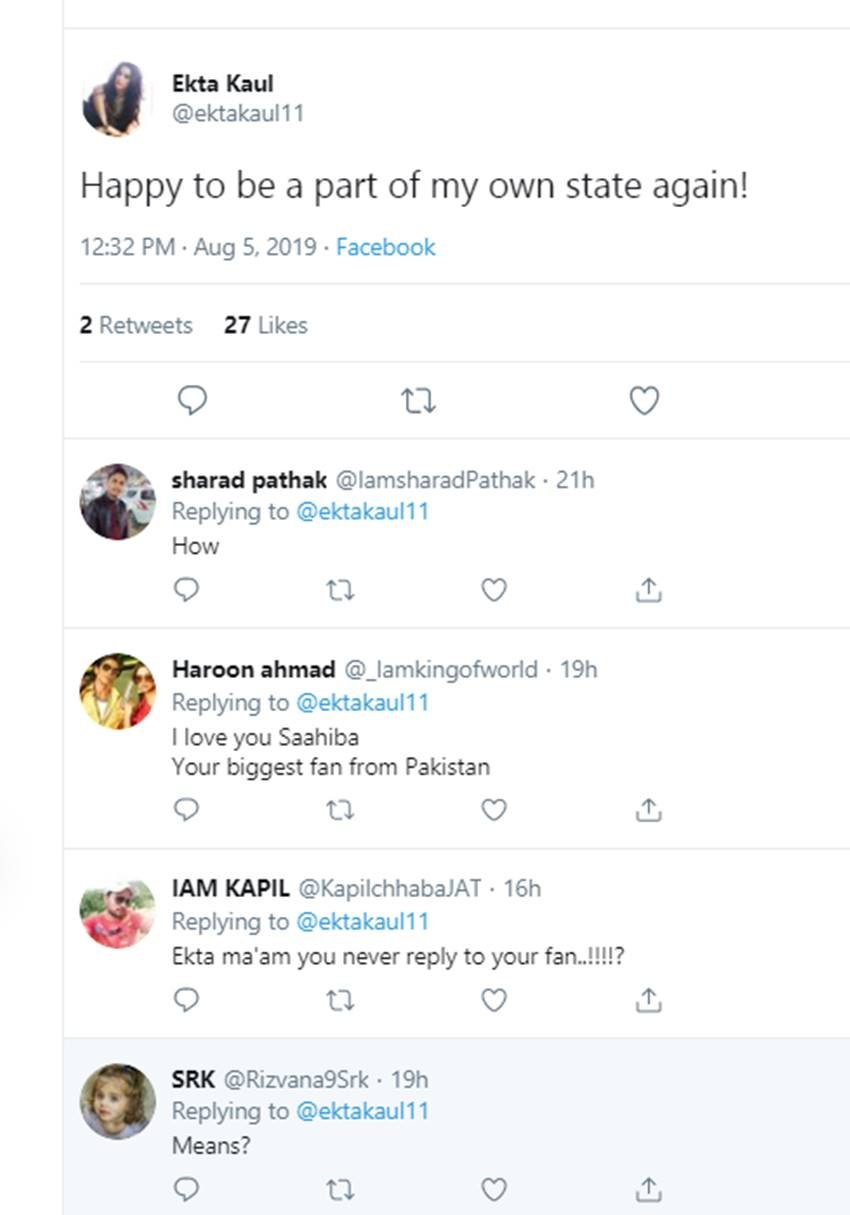850x1215 pixels.
Task: Open IAM KAPIL's profile name
Action: click(x=231, y=888)
